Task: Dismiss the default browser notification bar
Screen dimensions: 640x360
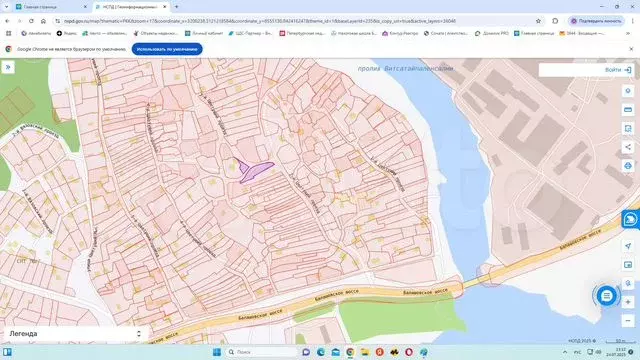Action: [x=631, y=49]
